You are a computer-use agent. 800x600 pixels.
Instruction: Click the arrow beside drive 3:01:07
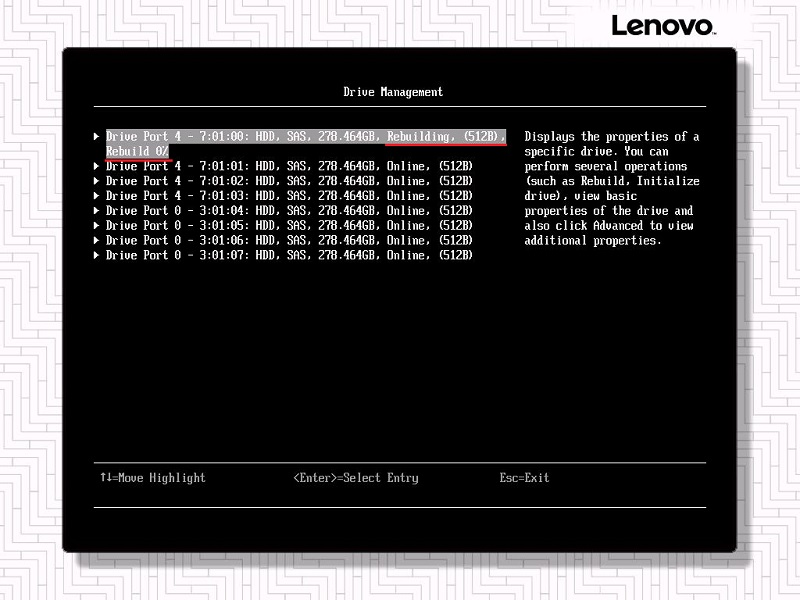click(x=97, y=256)
